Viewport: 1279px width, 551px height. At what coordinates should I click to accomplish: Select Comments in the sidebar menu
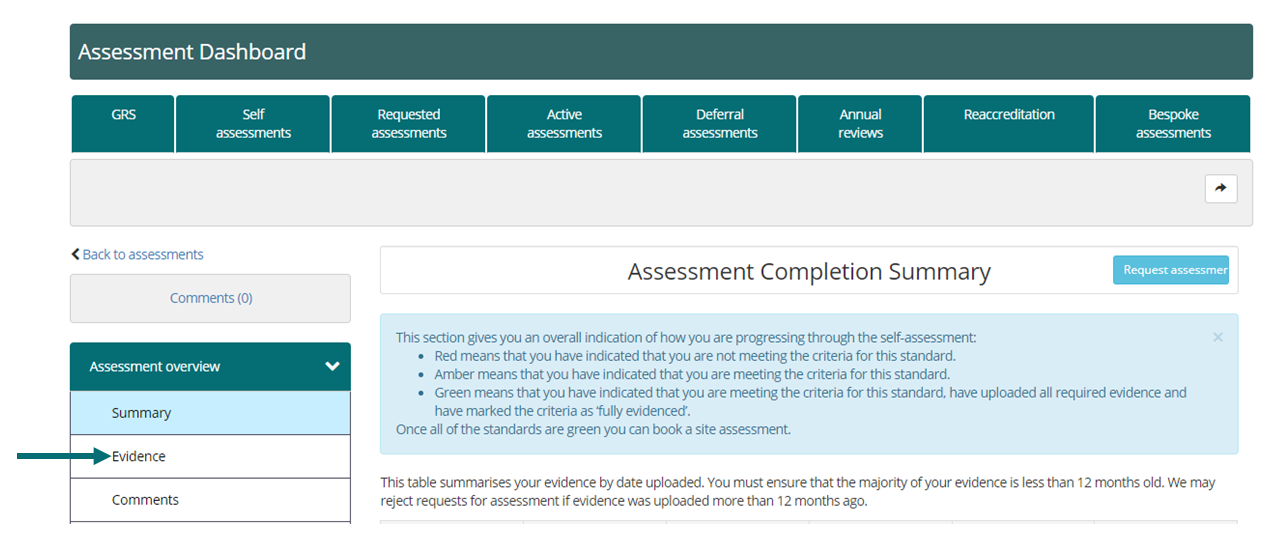tap(145, 500)
